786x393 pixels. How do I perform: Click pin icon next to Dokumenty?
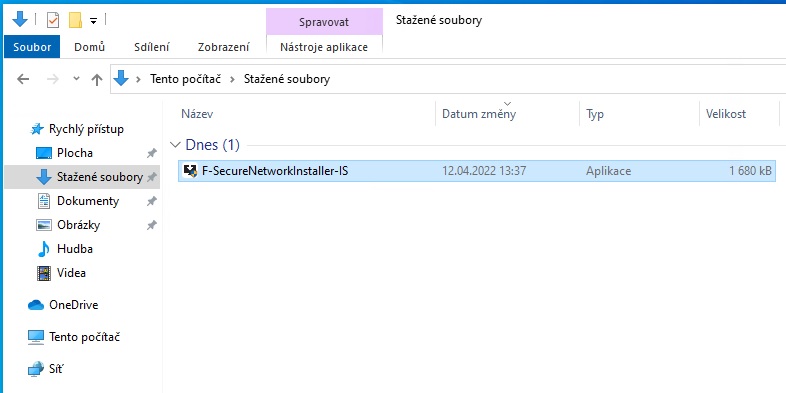[x=151, y=201]
